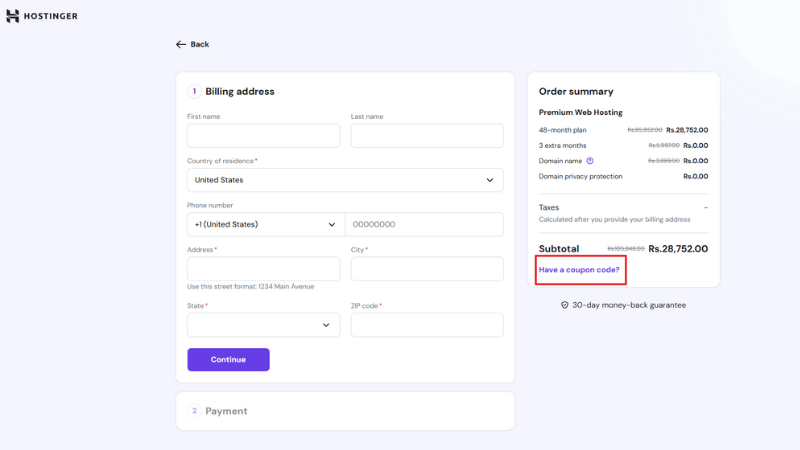
Task: Click the Billing address step heading
Action: [240, 91]
